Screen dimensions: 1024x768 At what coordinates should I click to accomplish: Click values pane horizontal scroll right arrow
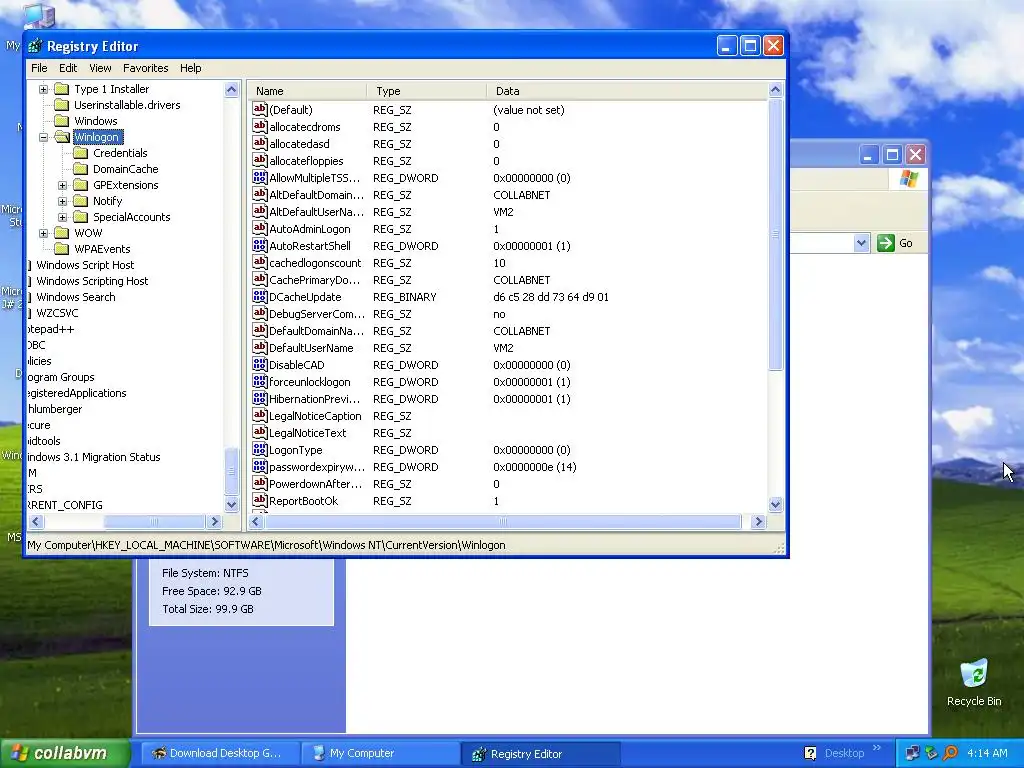point(758,521)
